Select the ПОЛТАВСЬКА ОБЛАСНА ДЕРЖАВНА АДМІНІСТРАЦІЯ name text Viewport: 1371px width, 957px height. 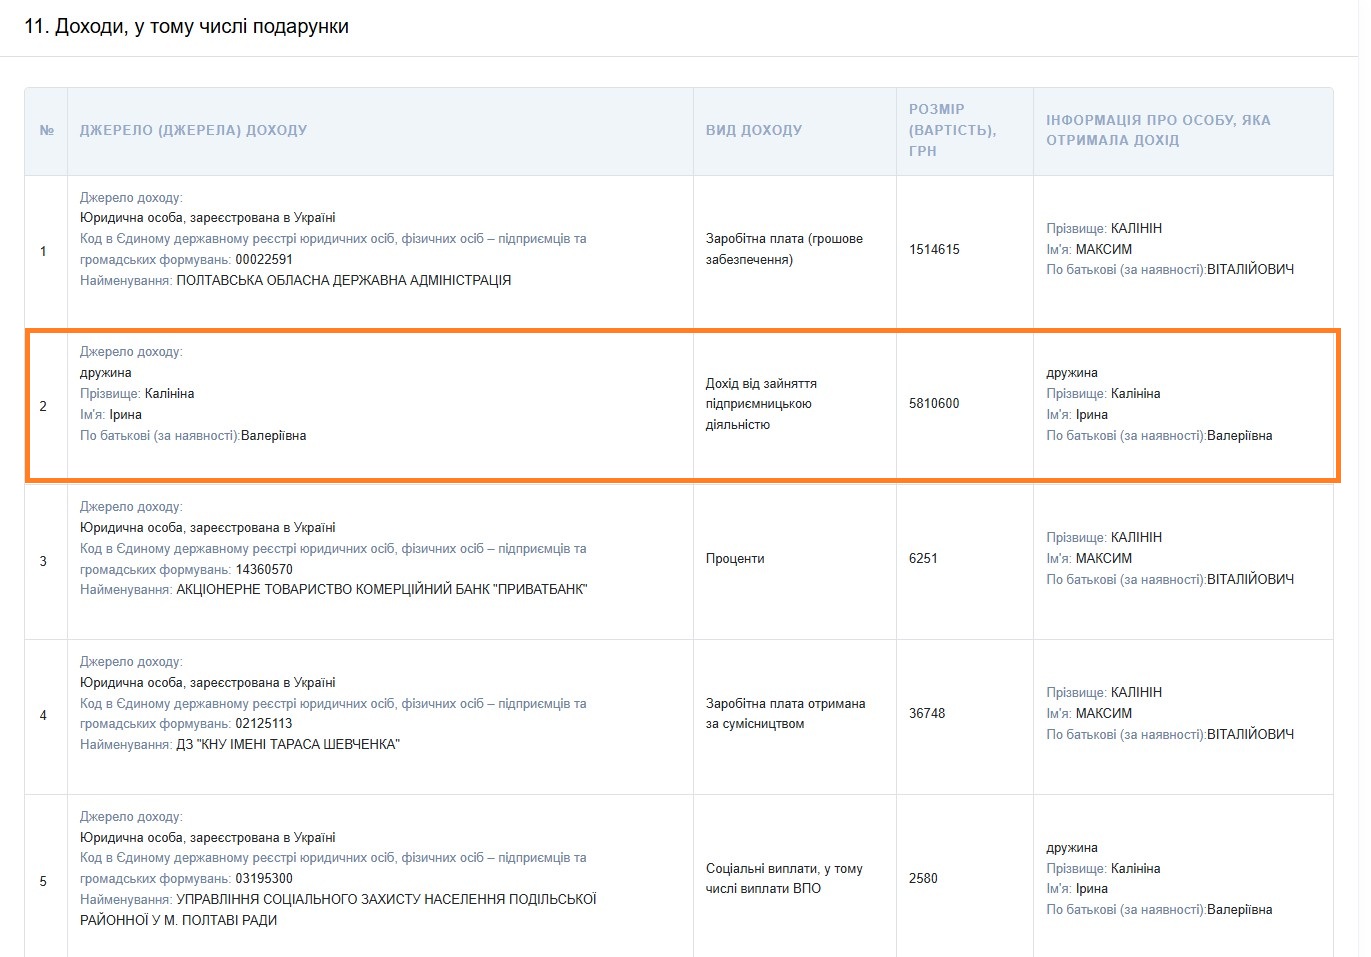click(x=343, y=281)
